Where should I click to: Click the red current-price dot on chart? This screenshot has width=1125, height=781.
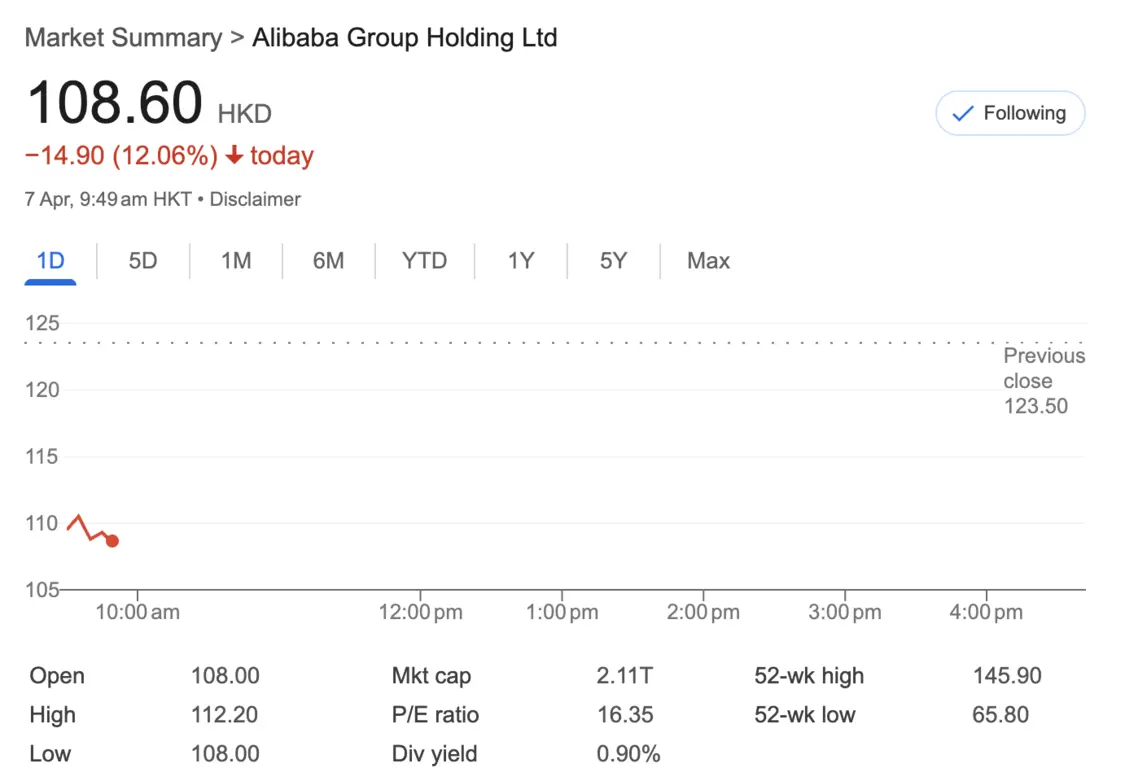tap(112, 541)
